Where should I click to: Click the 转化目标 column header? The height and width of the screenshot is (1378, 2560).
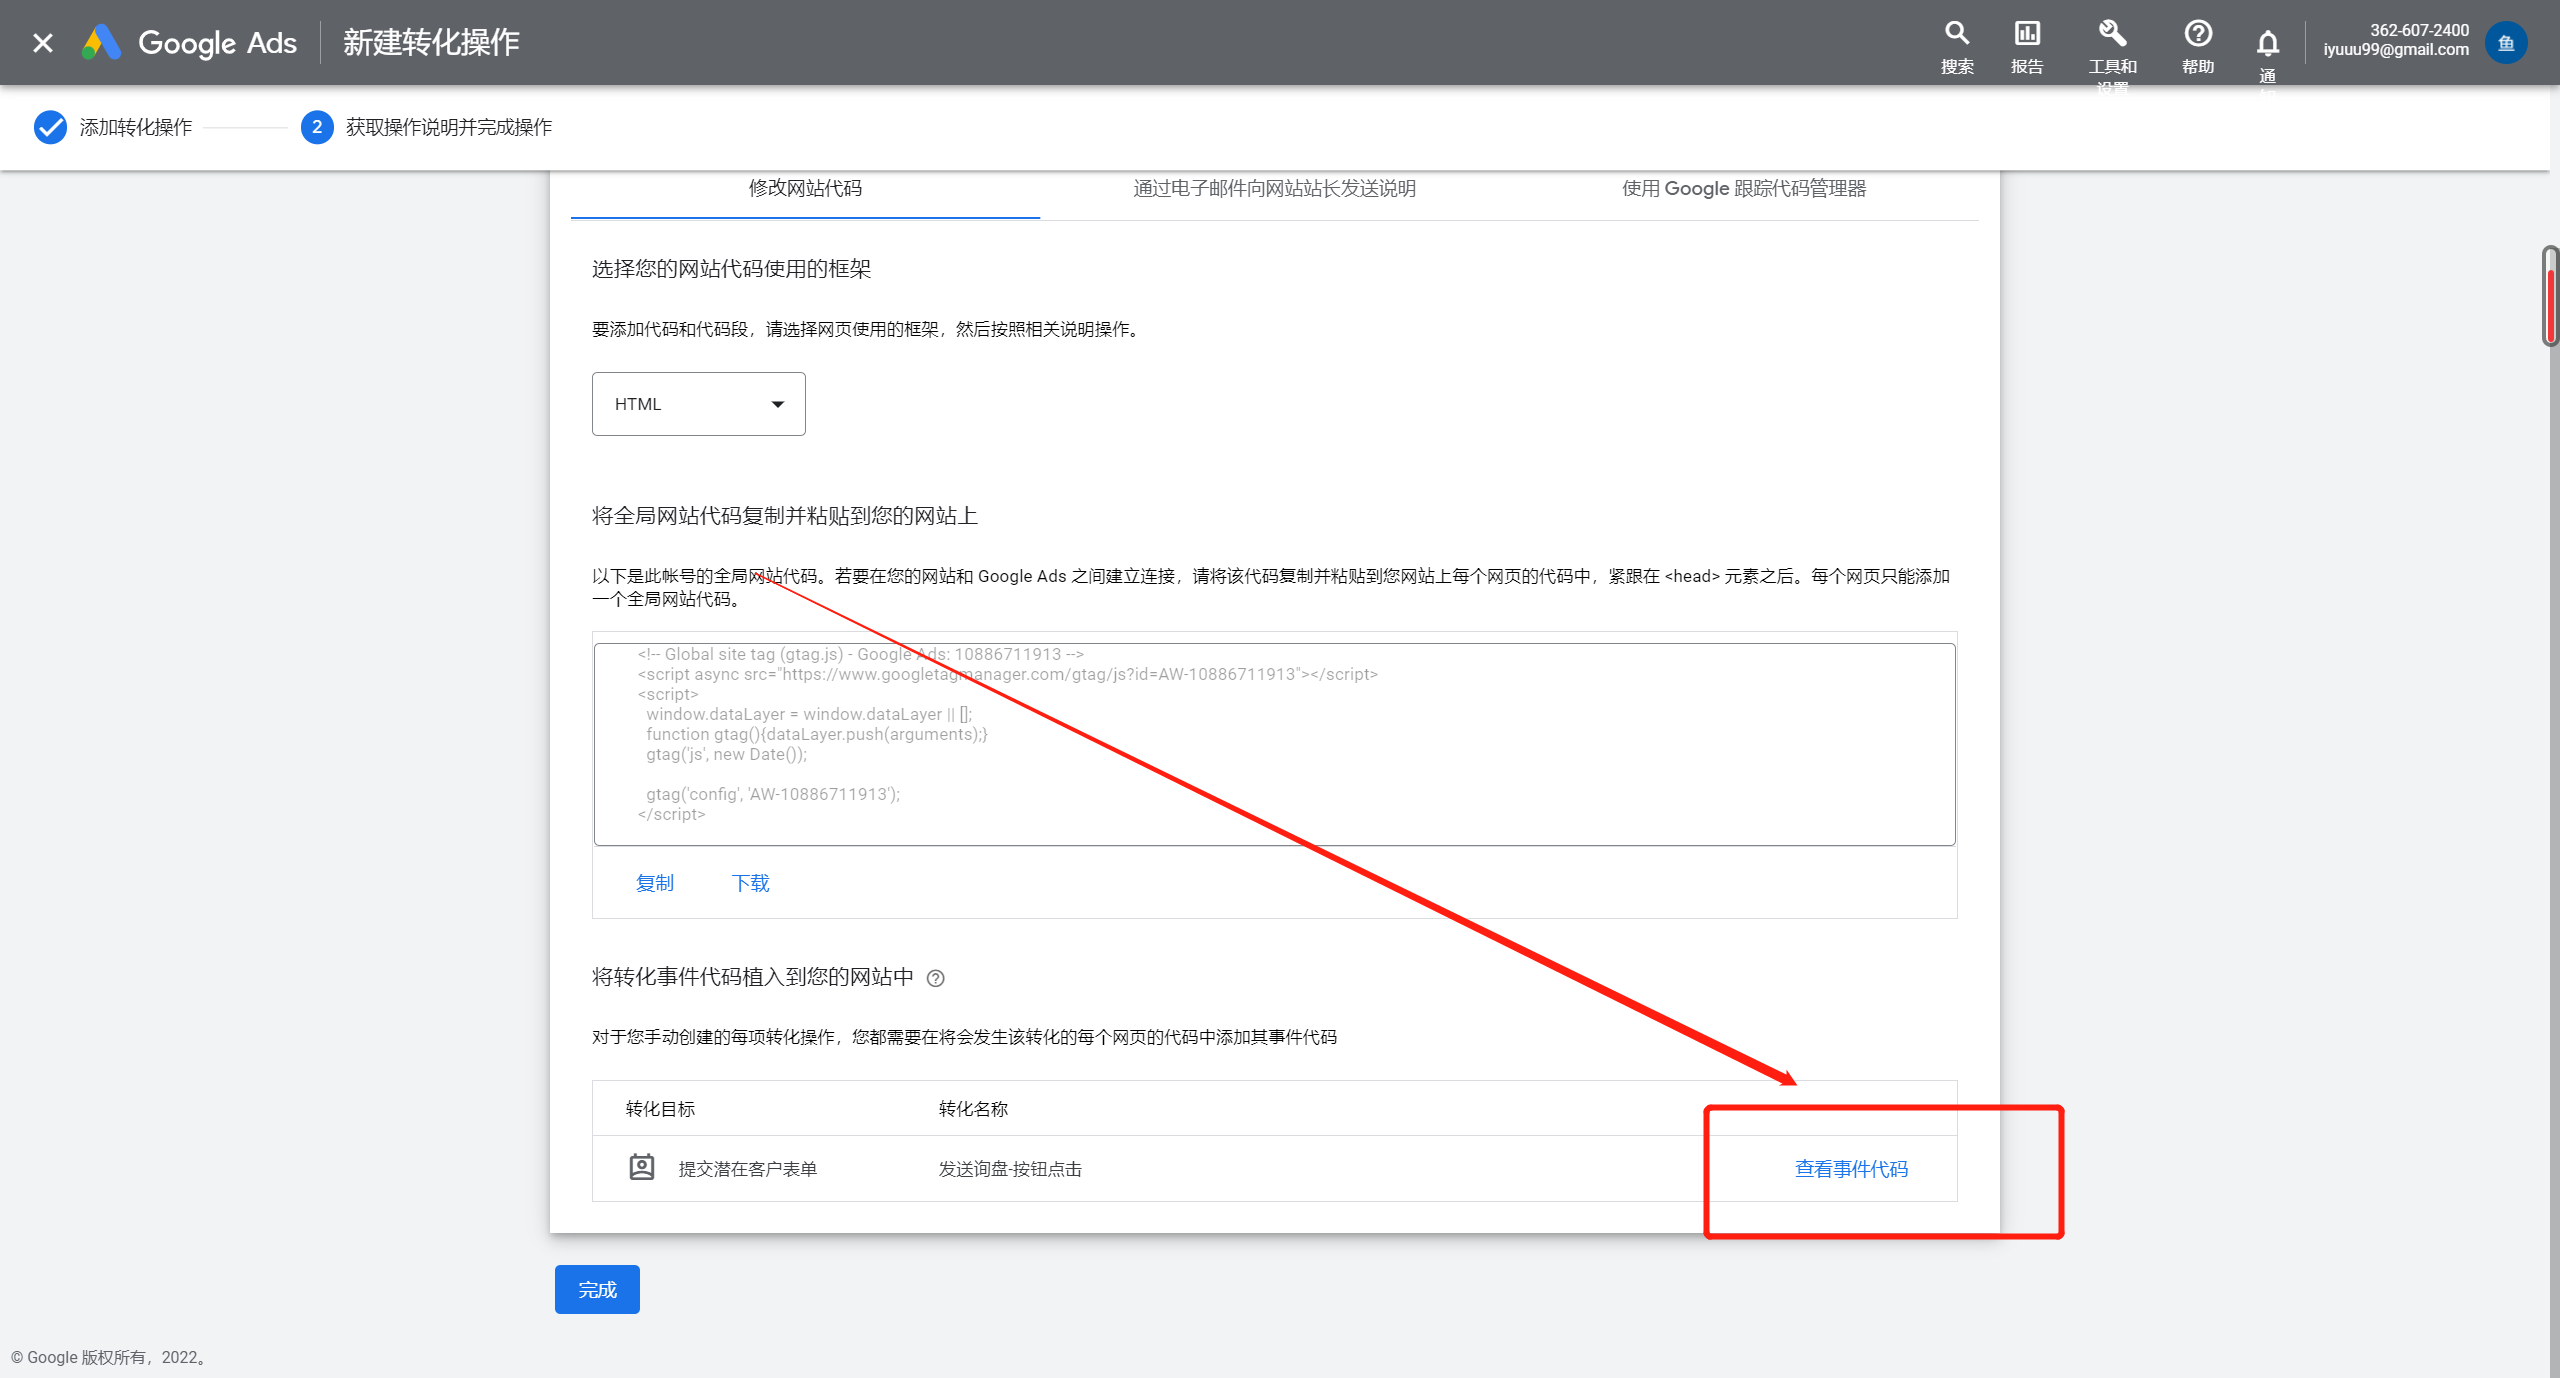[660, 1109]
